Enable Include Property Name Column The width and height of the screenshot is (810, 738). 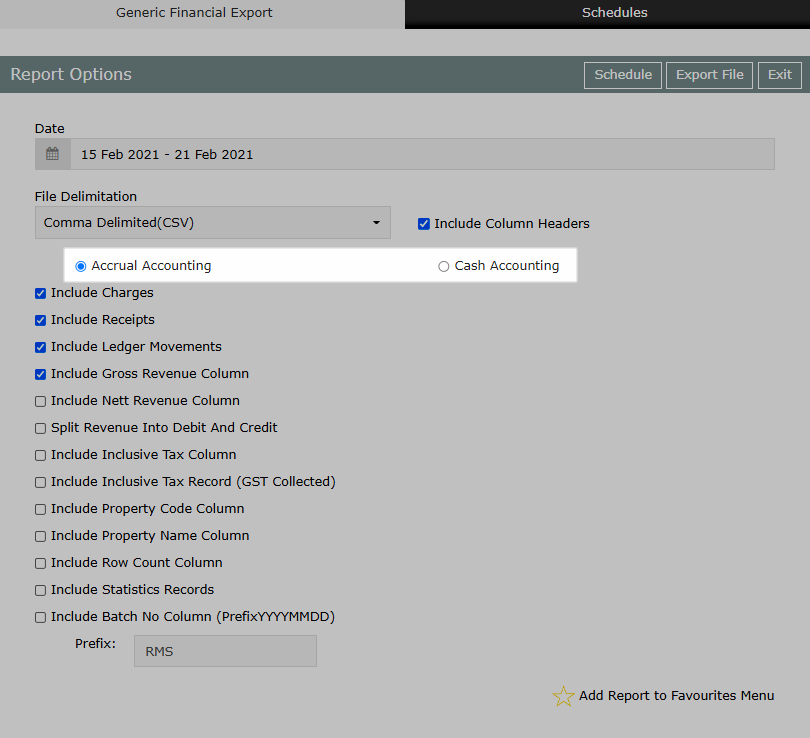click(x=40, y=536)
